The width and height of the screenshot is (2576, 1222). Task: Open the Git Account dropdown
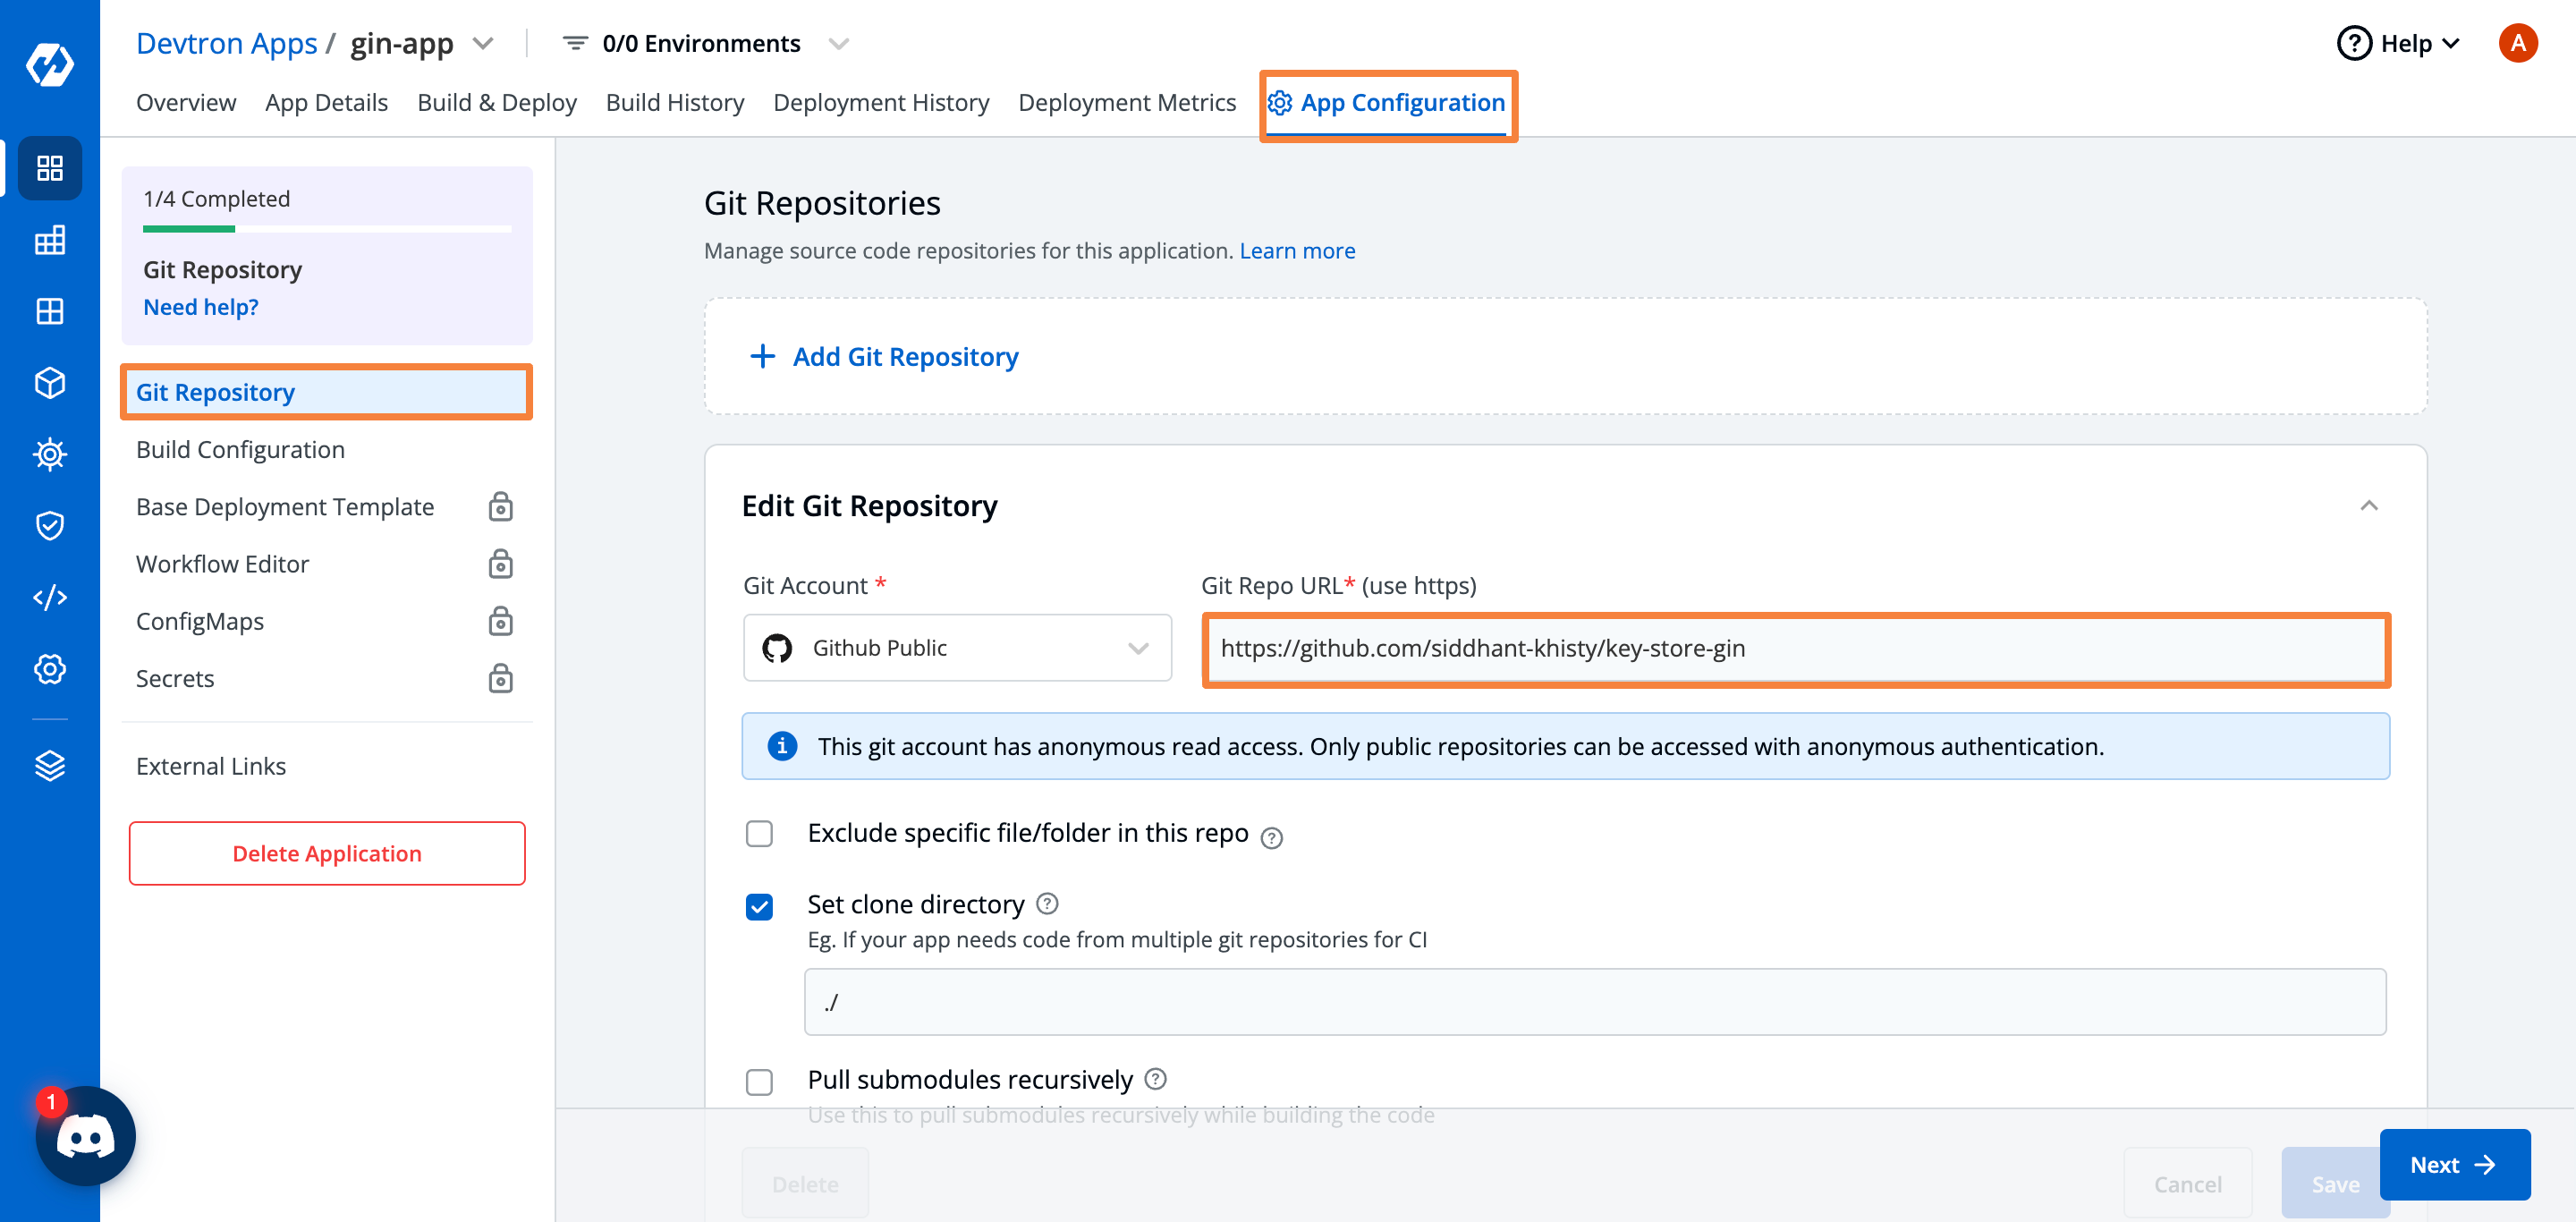click(x=956, y=647)
